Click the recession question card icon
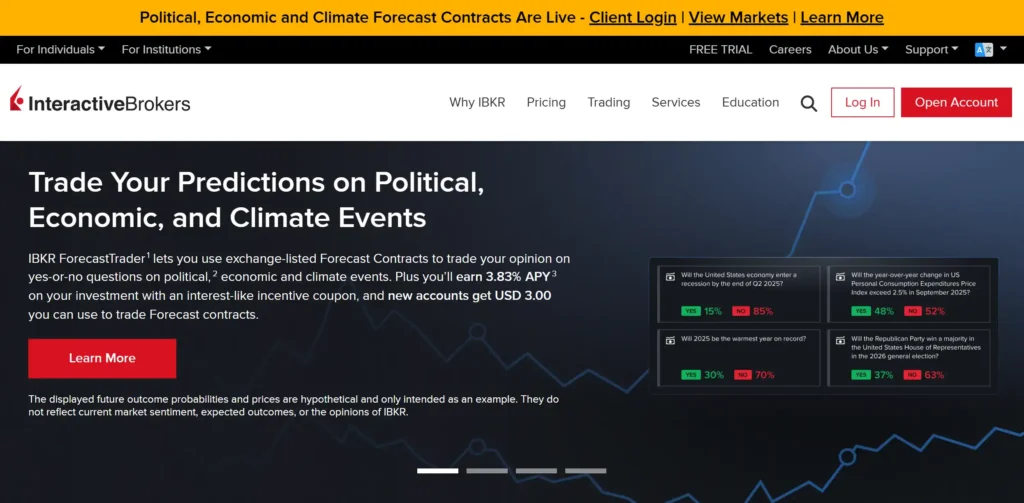This screenshot has height=503, width=1024. 669,277
